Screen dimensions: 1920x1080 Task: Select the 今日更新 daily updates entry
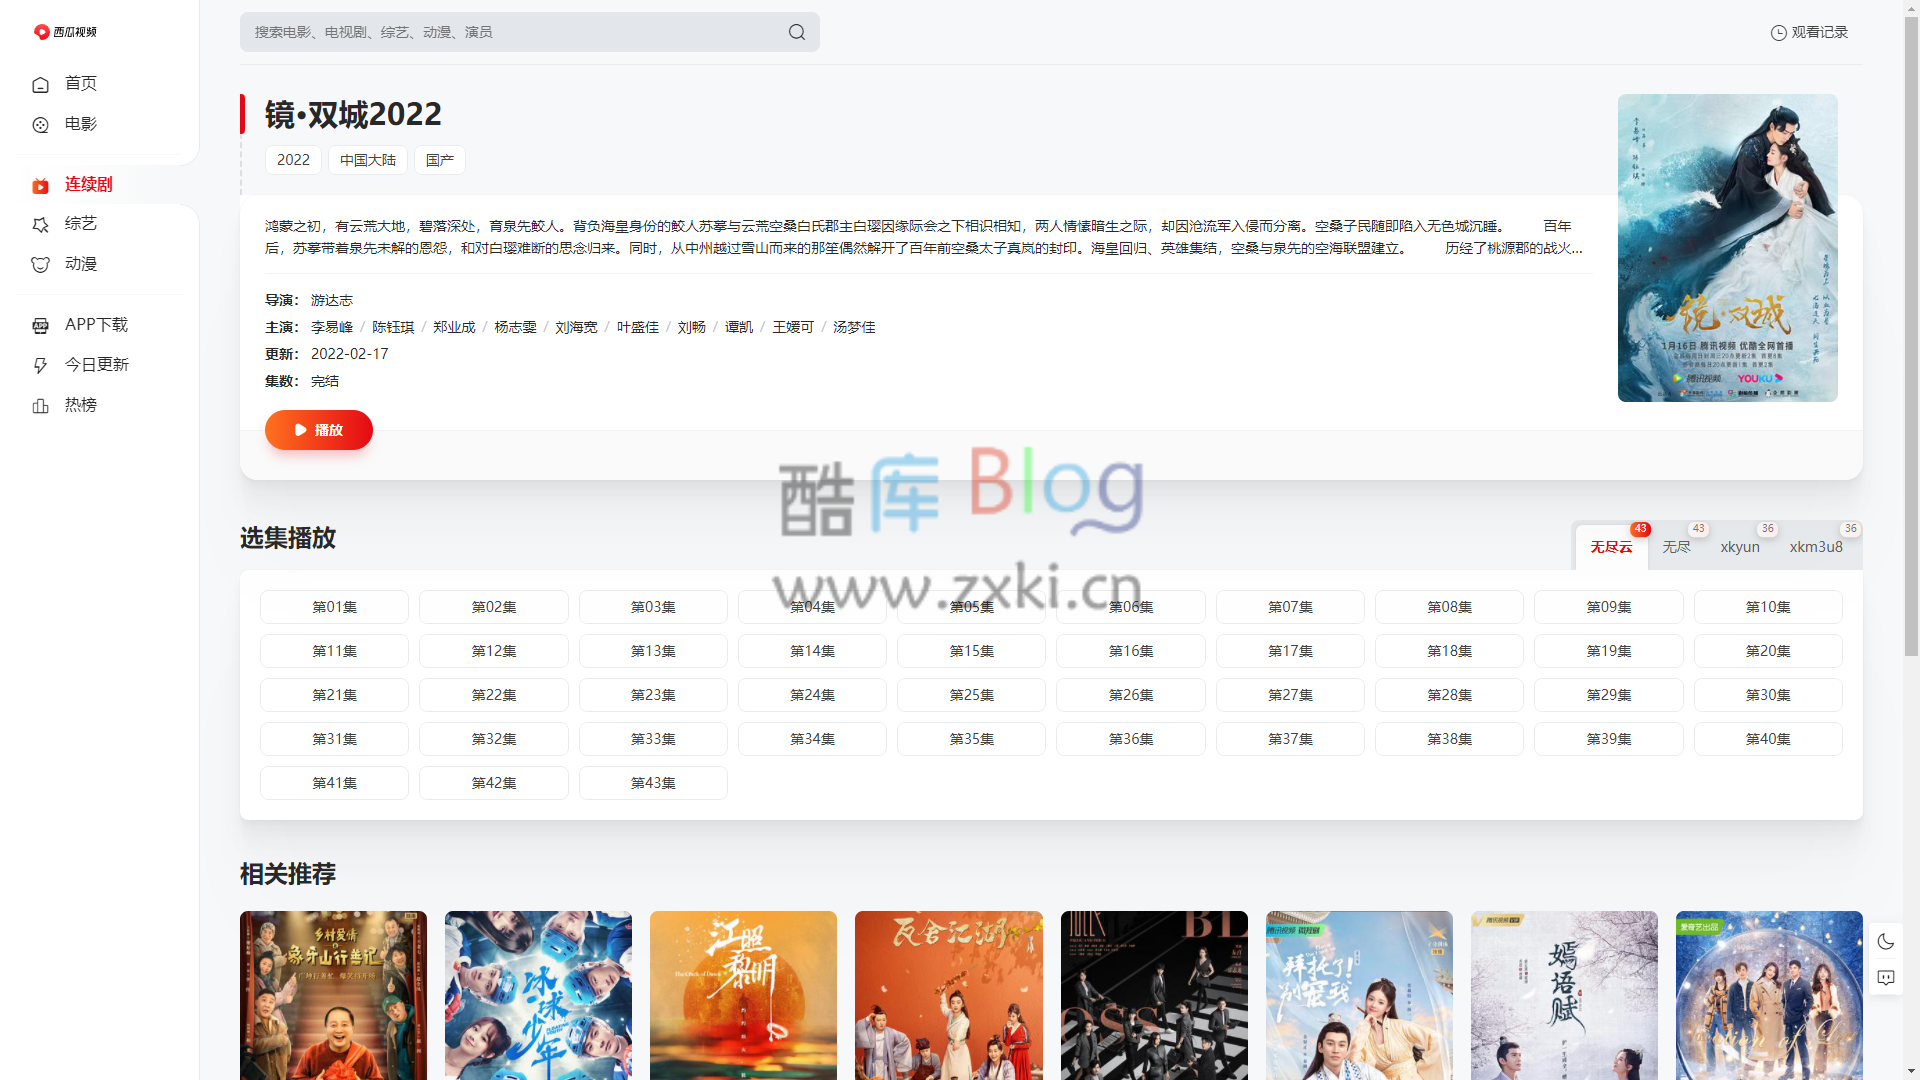[96, 364]
